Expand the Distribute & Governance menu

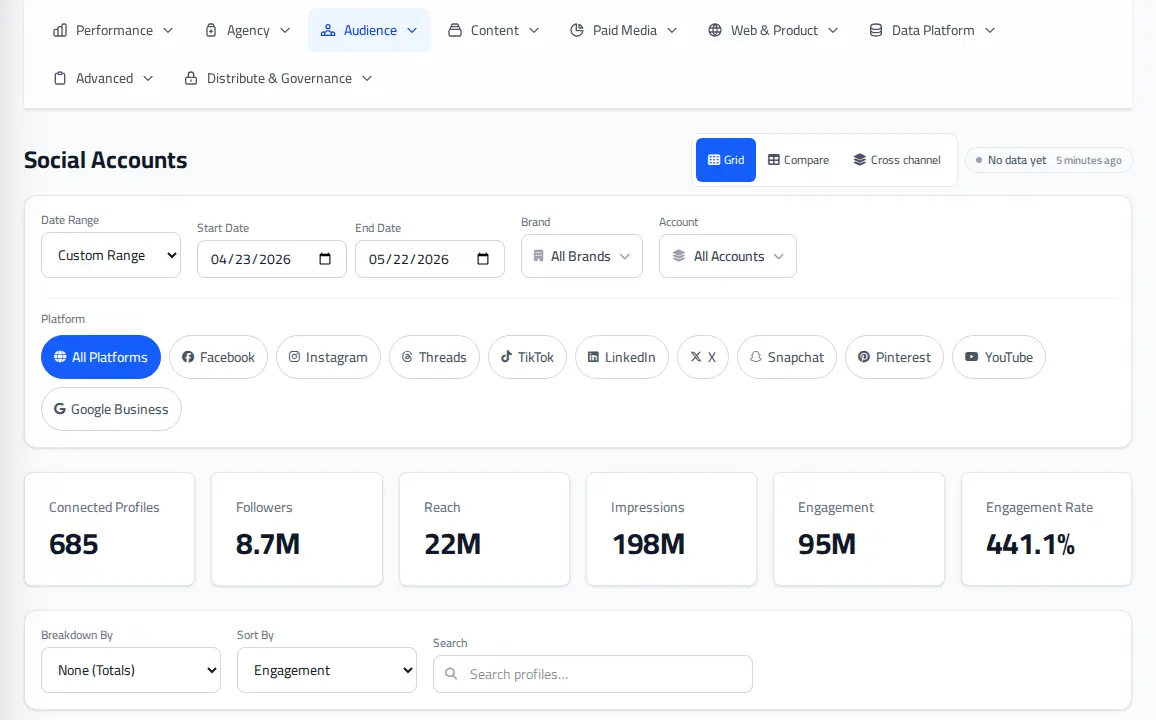pos(279,78)
